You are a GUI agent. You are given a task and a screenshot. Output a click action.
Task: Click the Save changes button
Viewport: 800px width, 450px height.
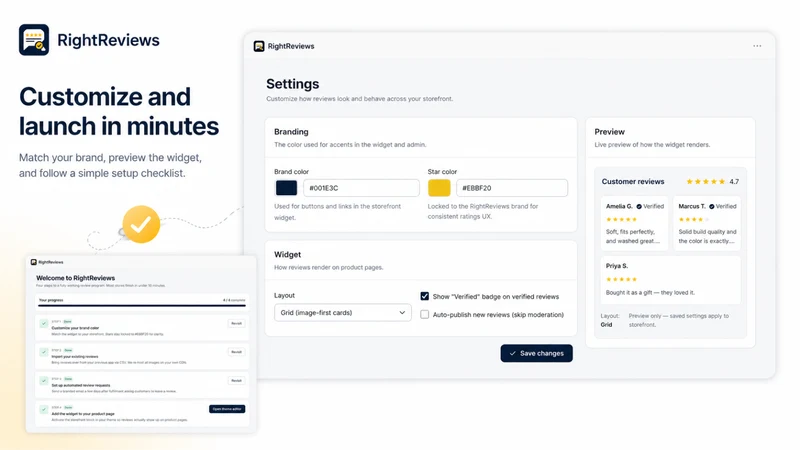click(536, 353)
